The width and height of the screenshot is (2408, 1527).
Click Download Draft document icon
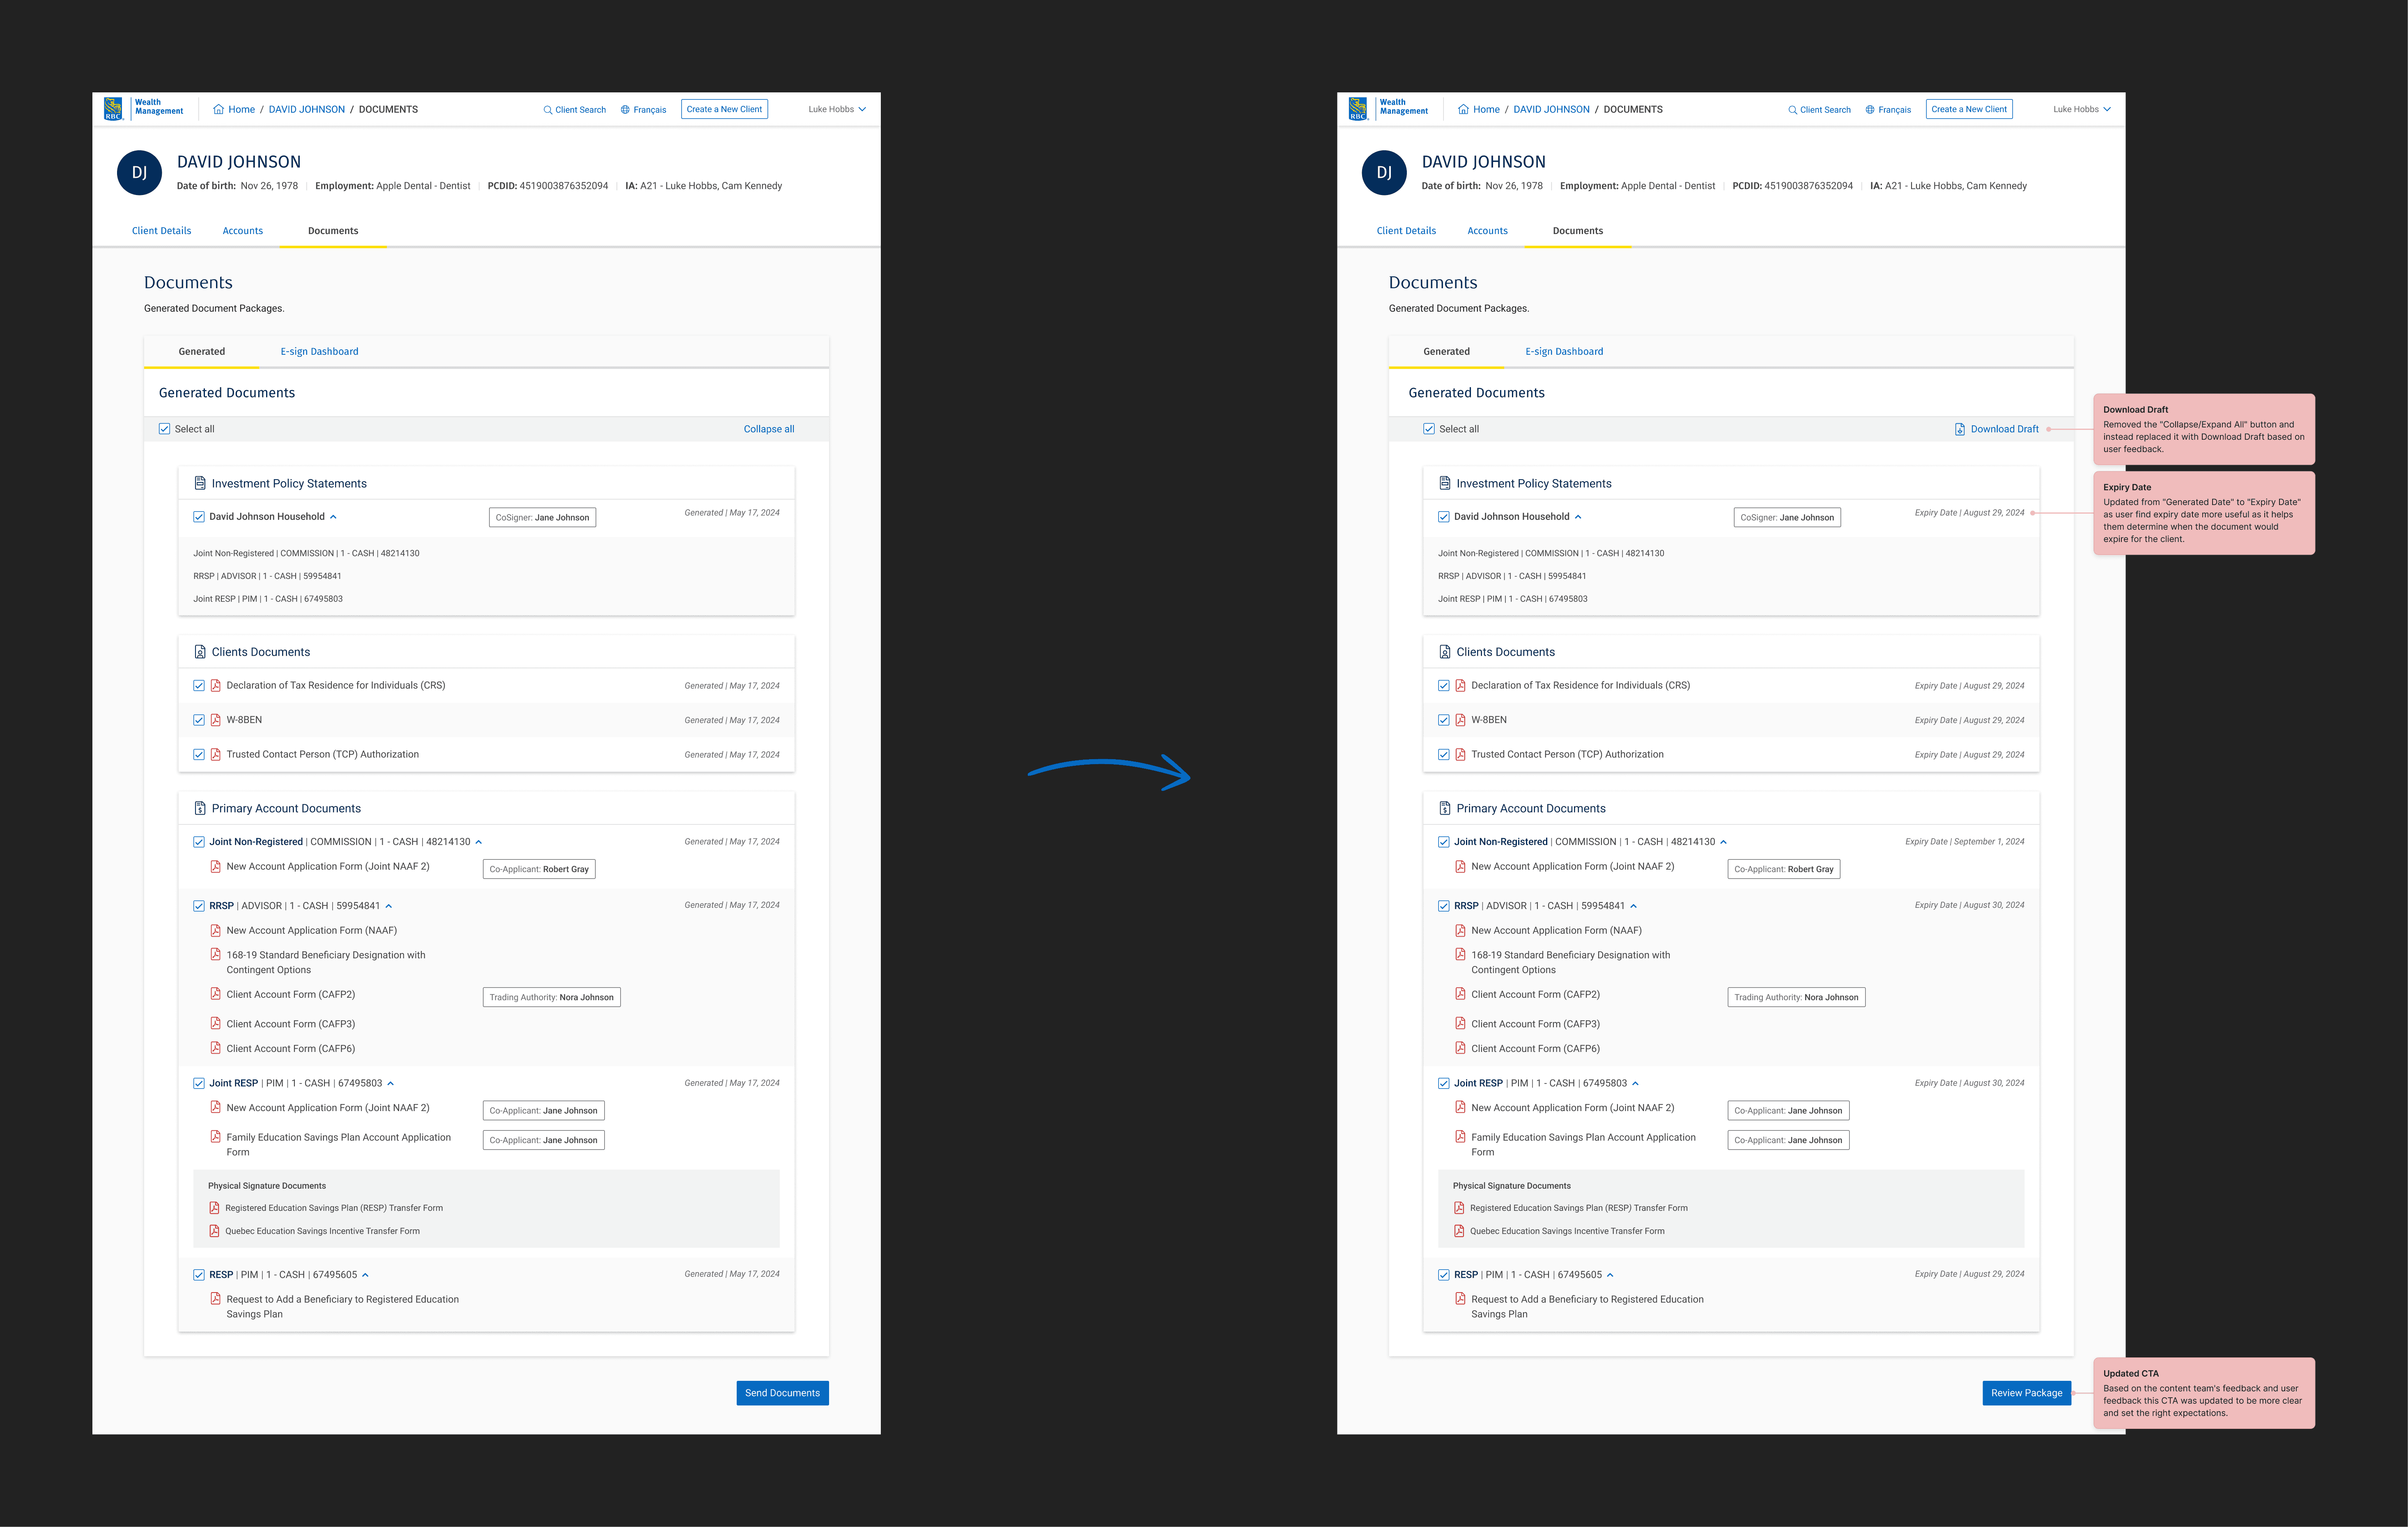(x=1959, y=429)
